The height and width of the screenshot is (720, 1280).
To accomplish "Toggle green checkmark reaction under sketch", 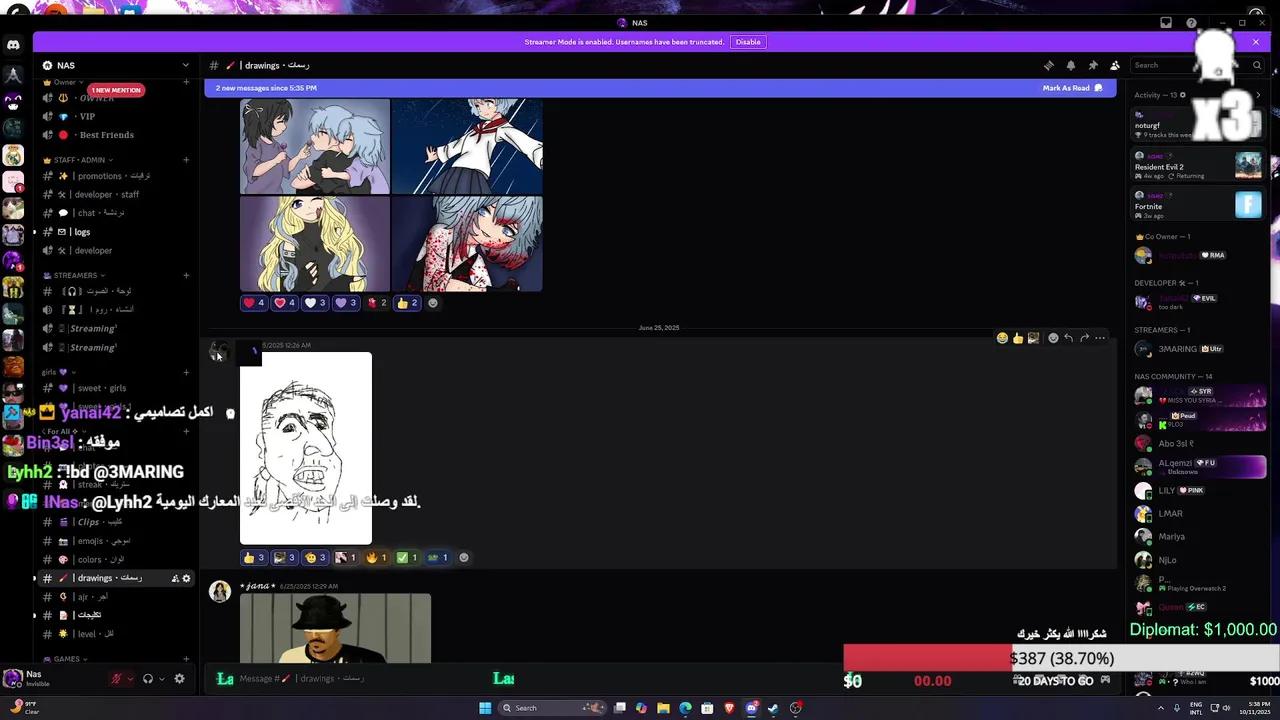I will (x=407, y=557).
